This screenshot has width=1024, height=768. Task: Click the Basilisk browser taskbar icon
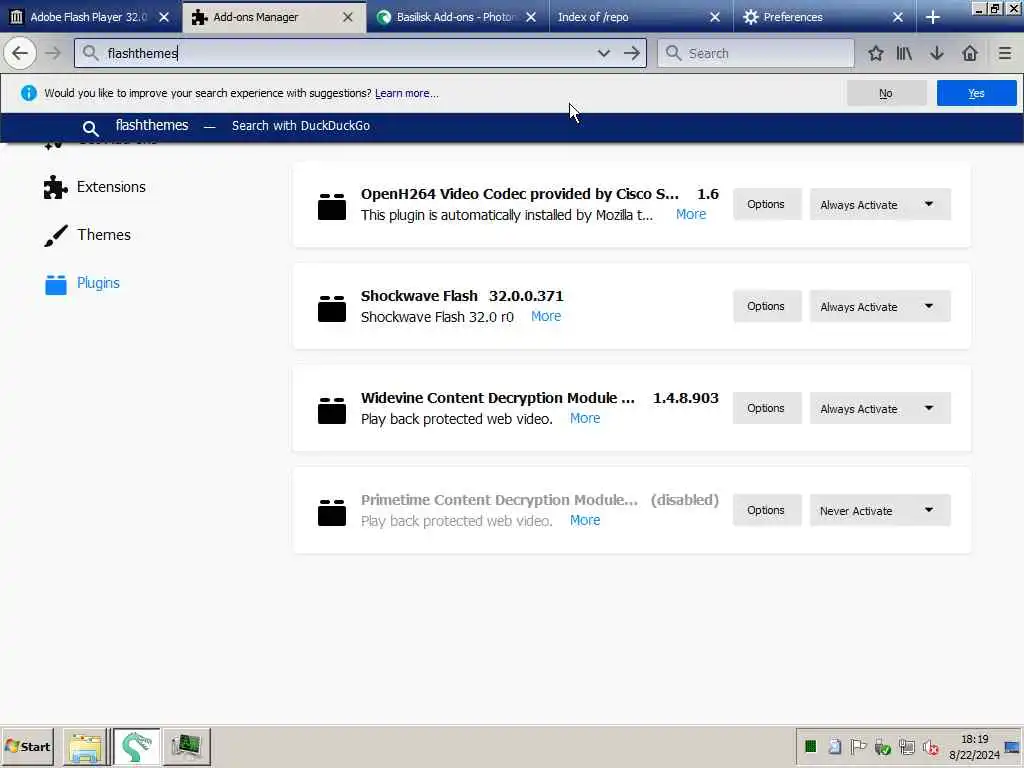(136, 746)
